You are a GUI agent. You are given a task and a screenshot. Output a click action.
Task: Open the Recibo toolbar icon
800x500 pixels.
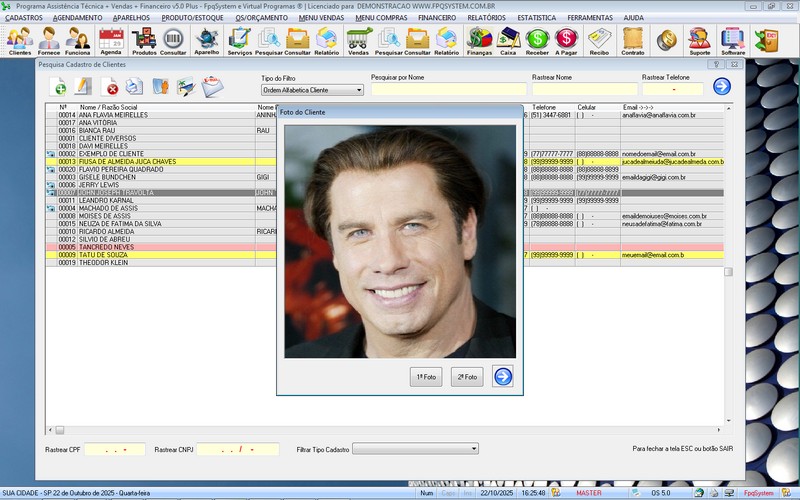(x=599, y=40)
